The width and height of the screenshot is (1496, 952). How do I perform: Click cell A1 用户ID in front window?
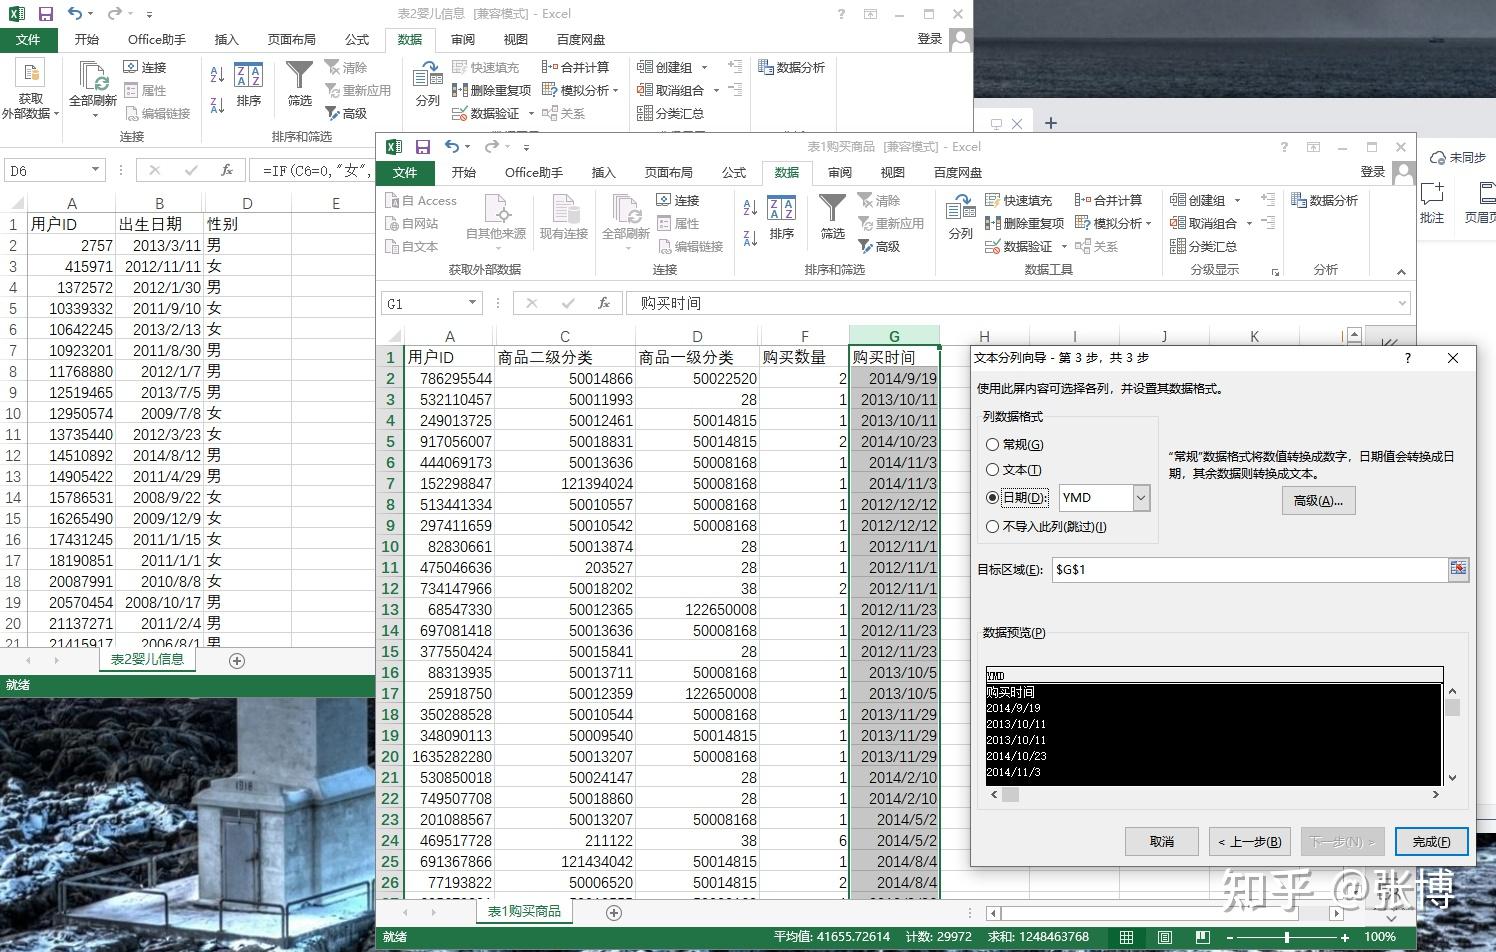pos(449,357)
